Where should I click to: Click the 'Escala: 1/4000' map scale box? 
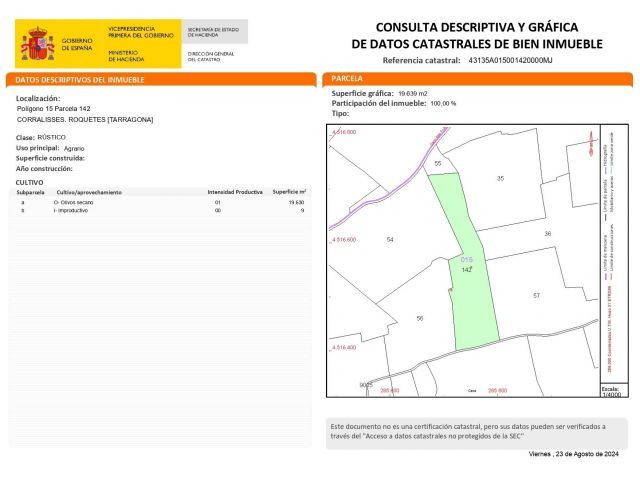coord(613,391)
